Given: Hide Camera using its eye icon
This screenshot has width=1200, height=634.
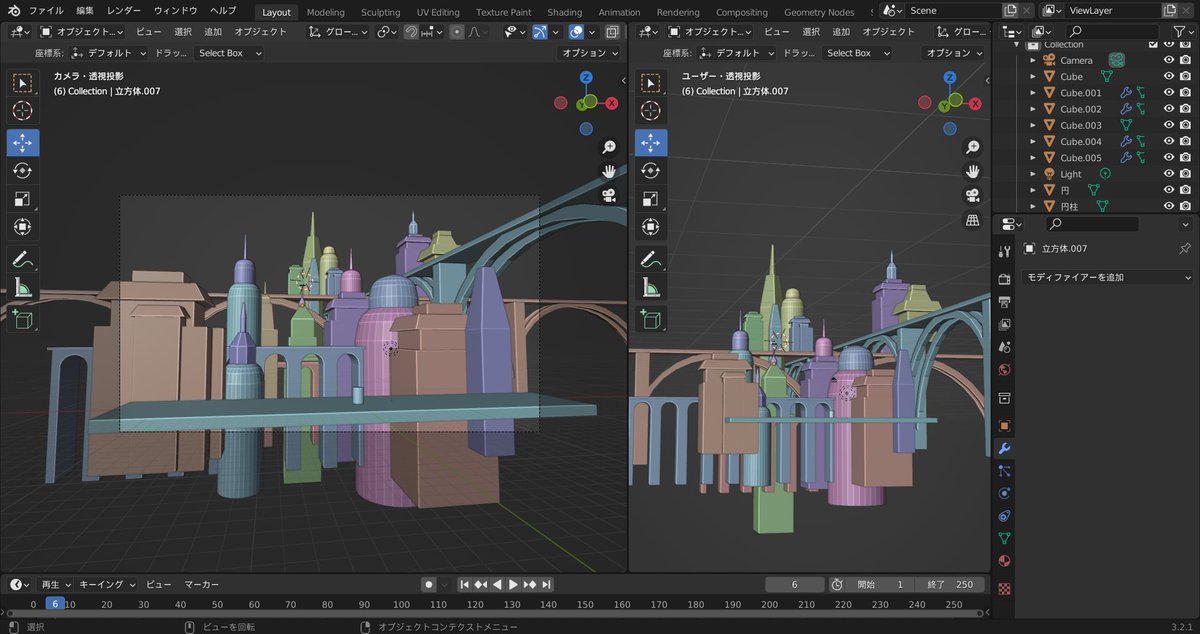Looking at the screenshot, I should 1168,60.
